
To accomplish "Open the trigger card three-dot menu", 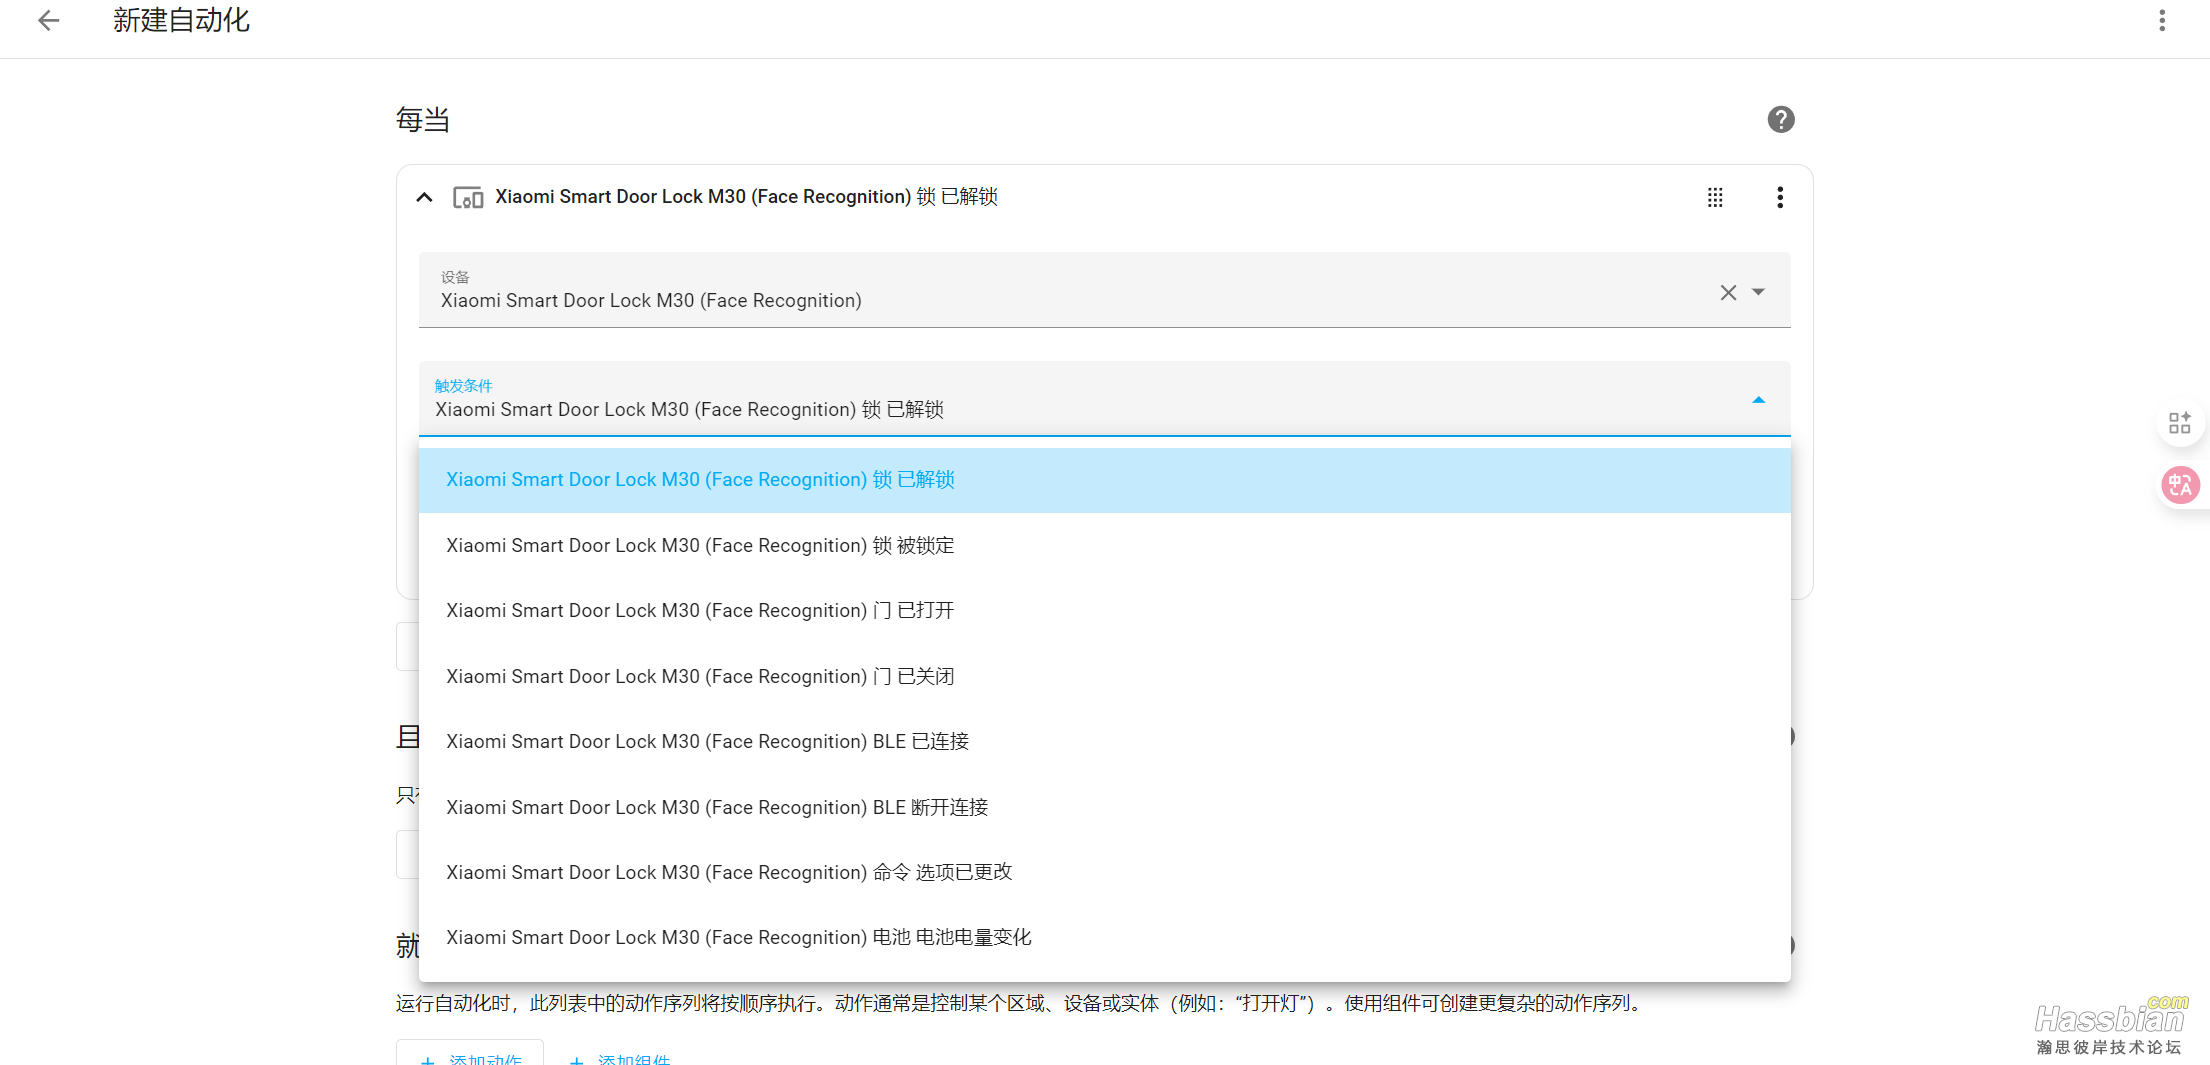I will tap(1780, 197).
